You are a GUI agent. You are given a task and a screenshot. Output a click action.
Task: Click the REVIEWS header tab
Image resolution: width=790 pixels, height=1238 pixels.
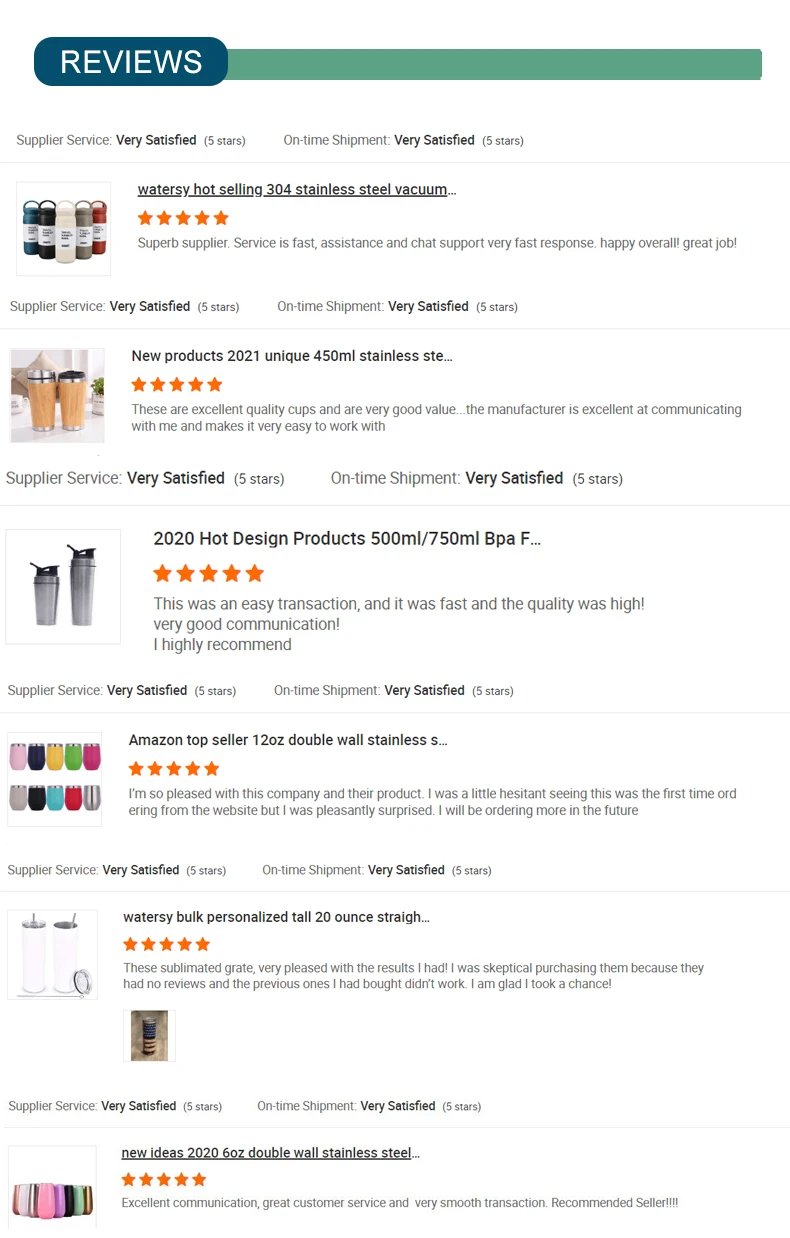point(131,62)
